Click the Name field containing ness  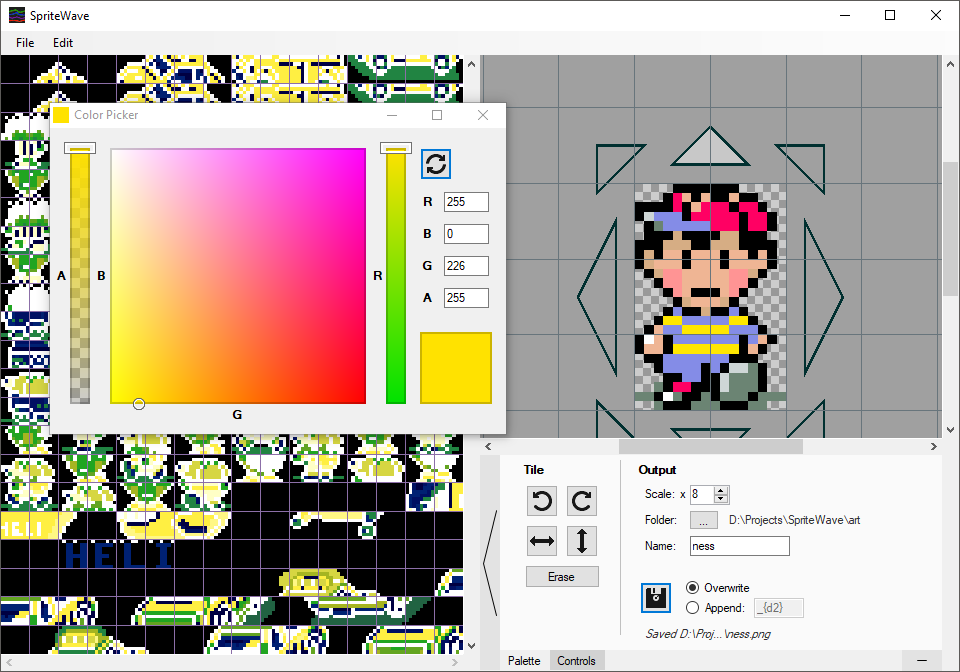[740, 546]
